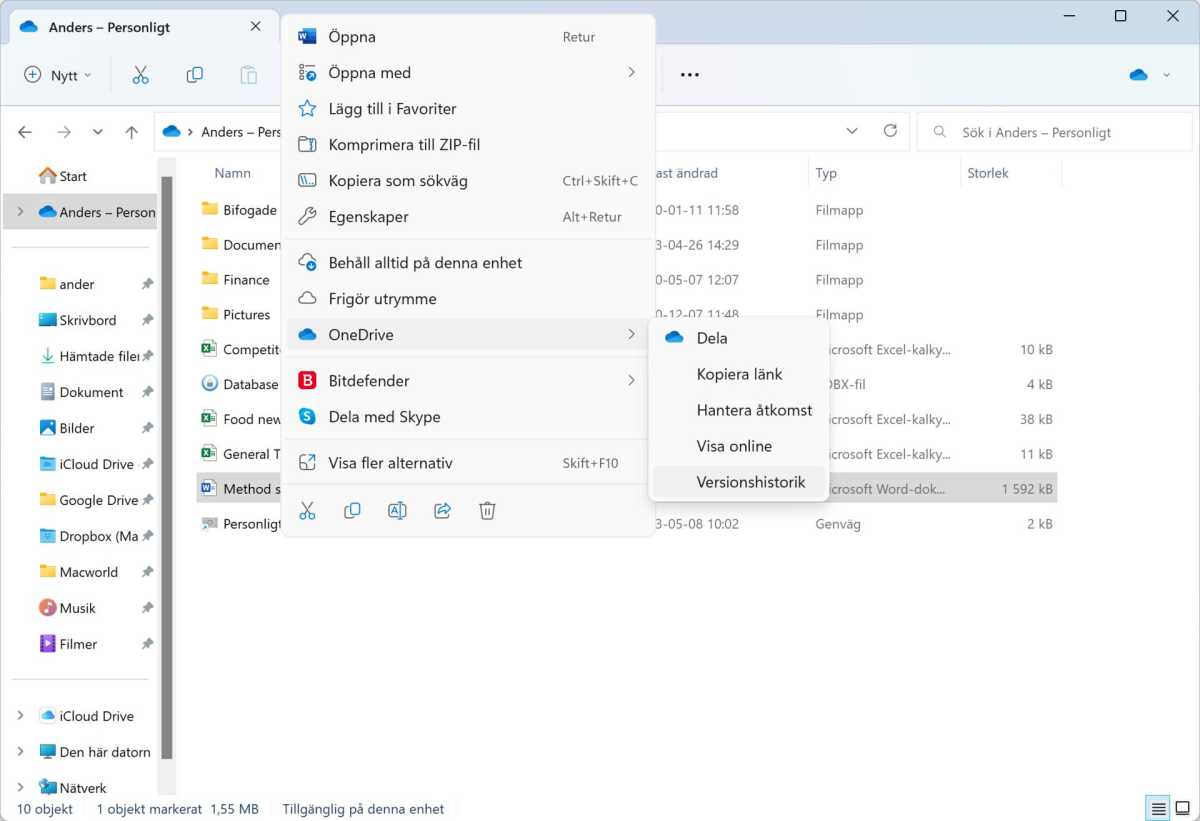
Task: Open the three-dots more options menu
Action: [690, 75]
